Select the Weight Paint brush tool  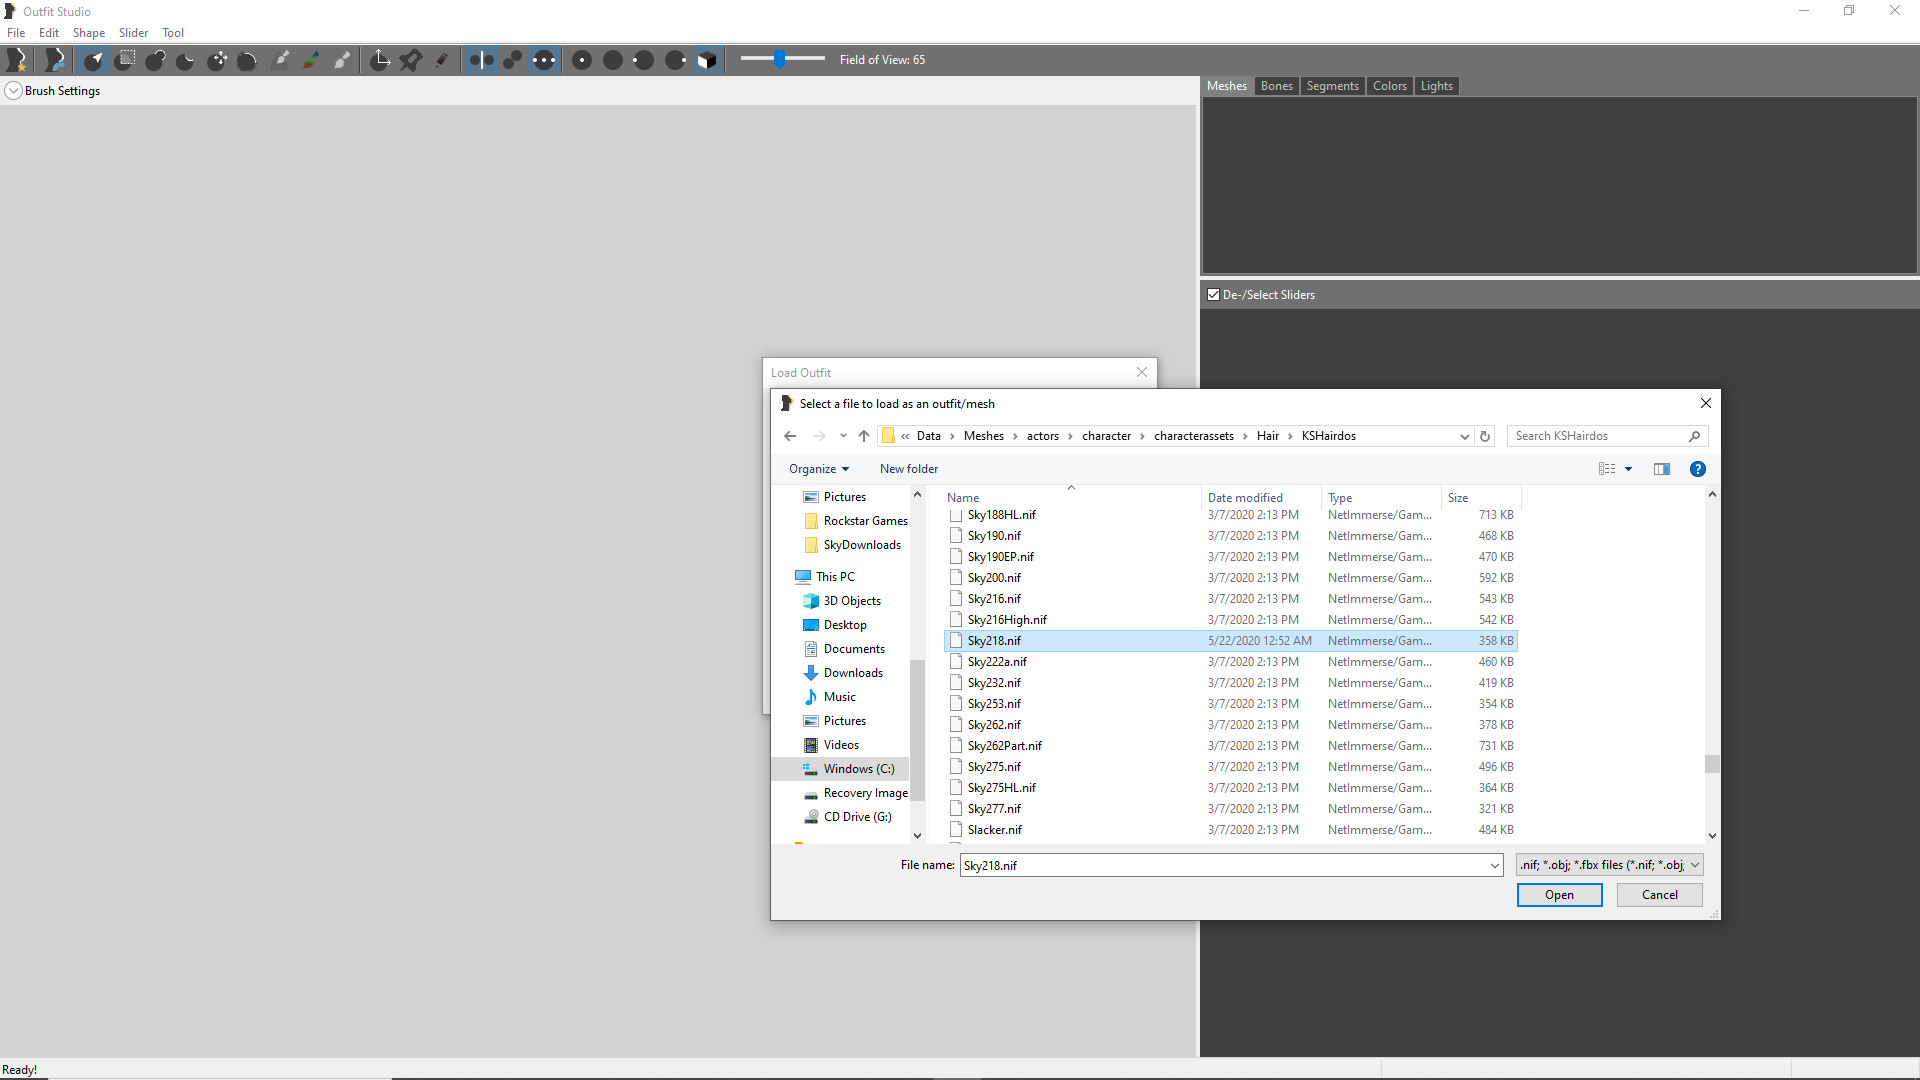pyautogui.click(x=282, y=60)
